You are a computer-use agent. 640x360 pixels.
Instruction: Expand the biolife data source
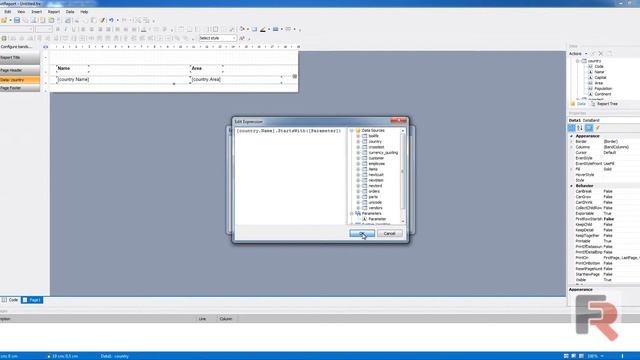point(358,136)
